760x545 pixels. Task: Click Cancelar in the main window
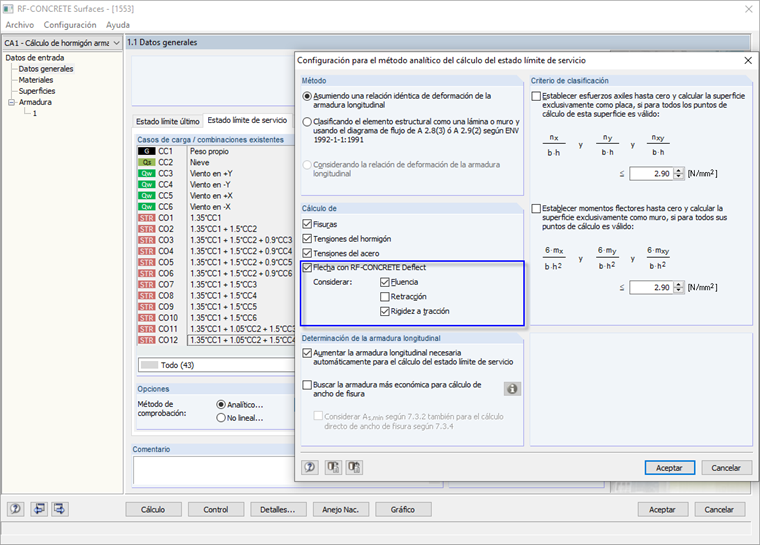[x=719, y=510]
